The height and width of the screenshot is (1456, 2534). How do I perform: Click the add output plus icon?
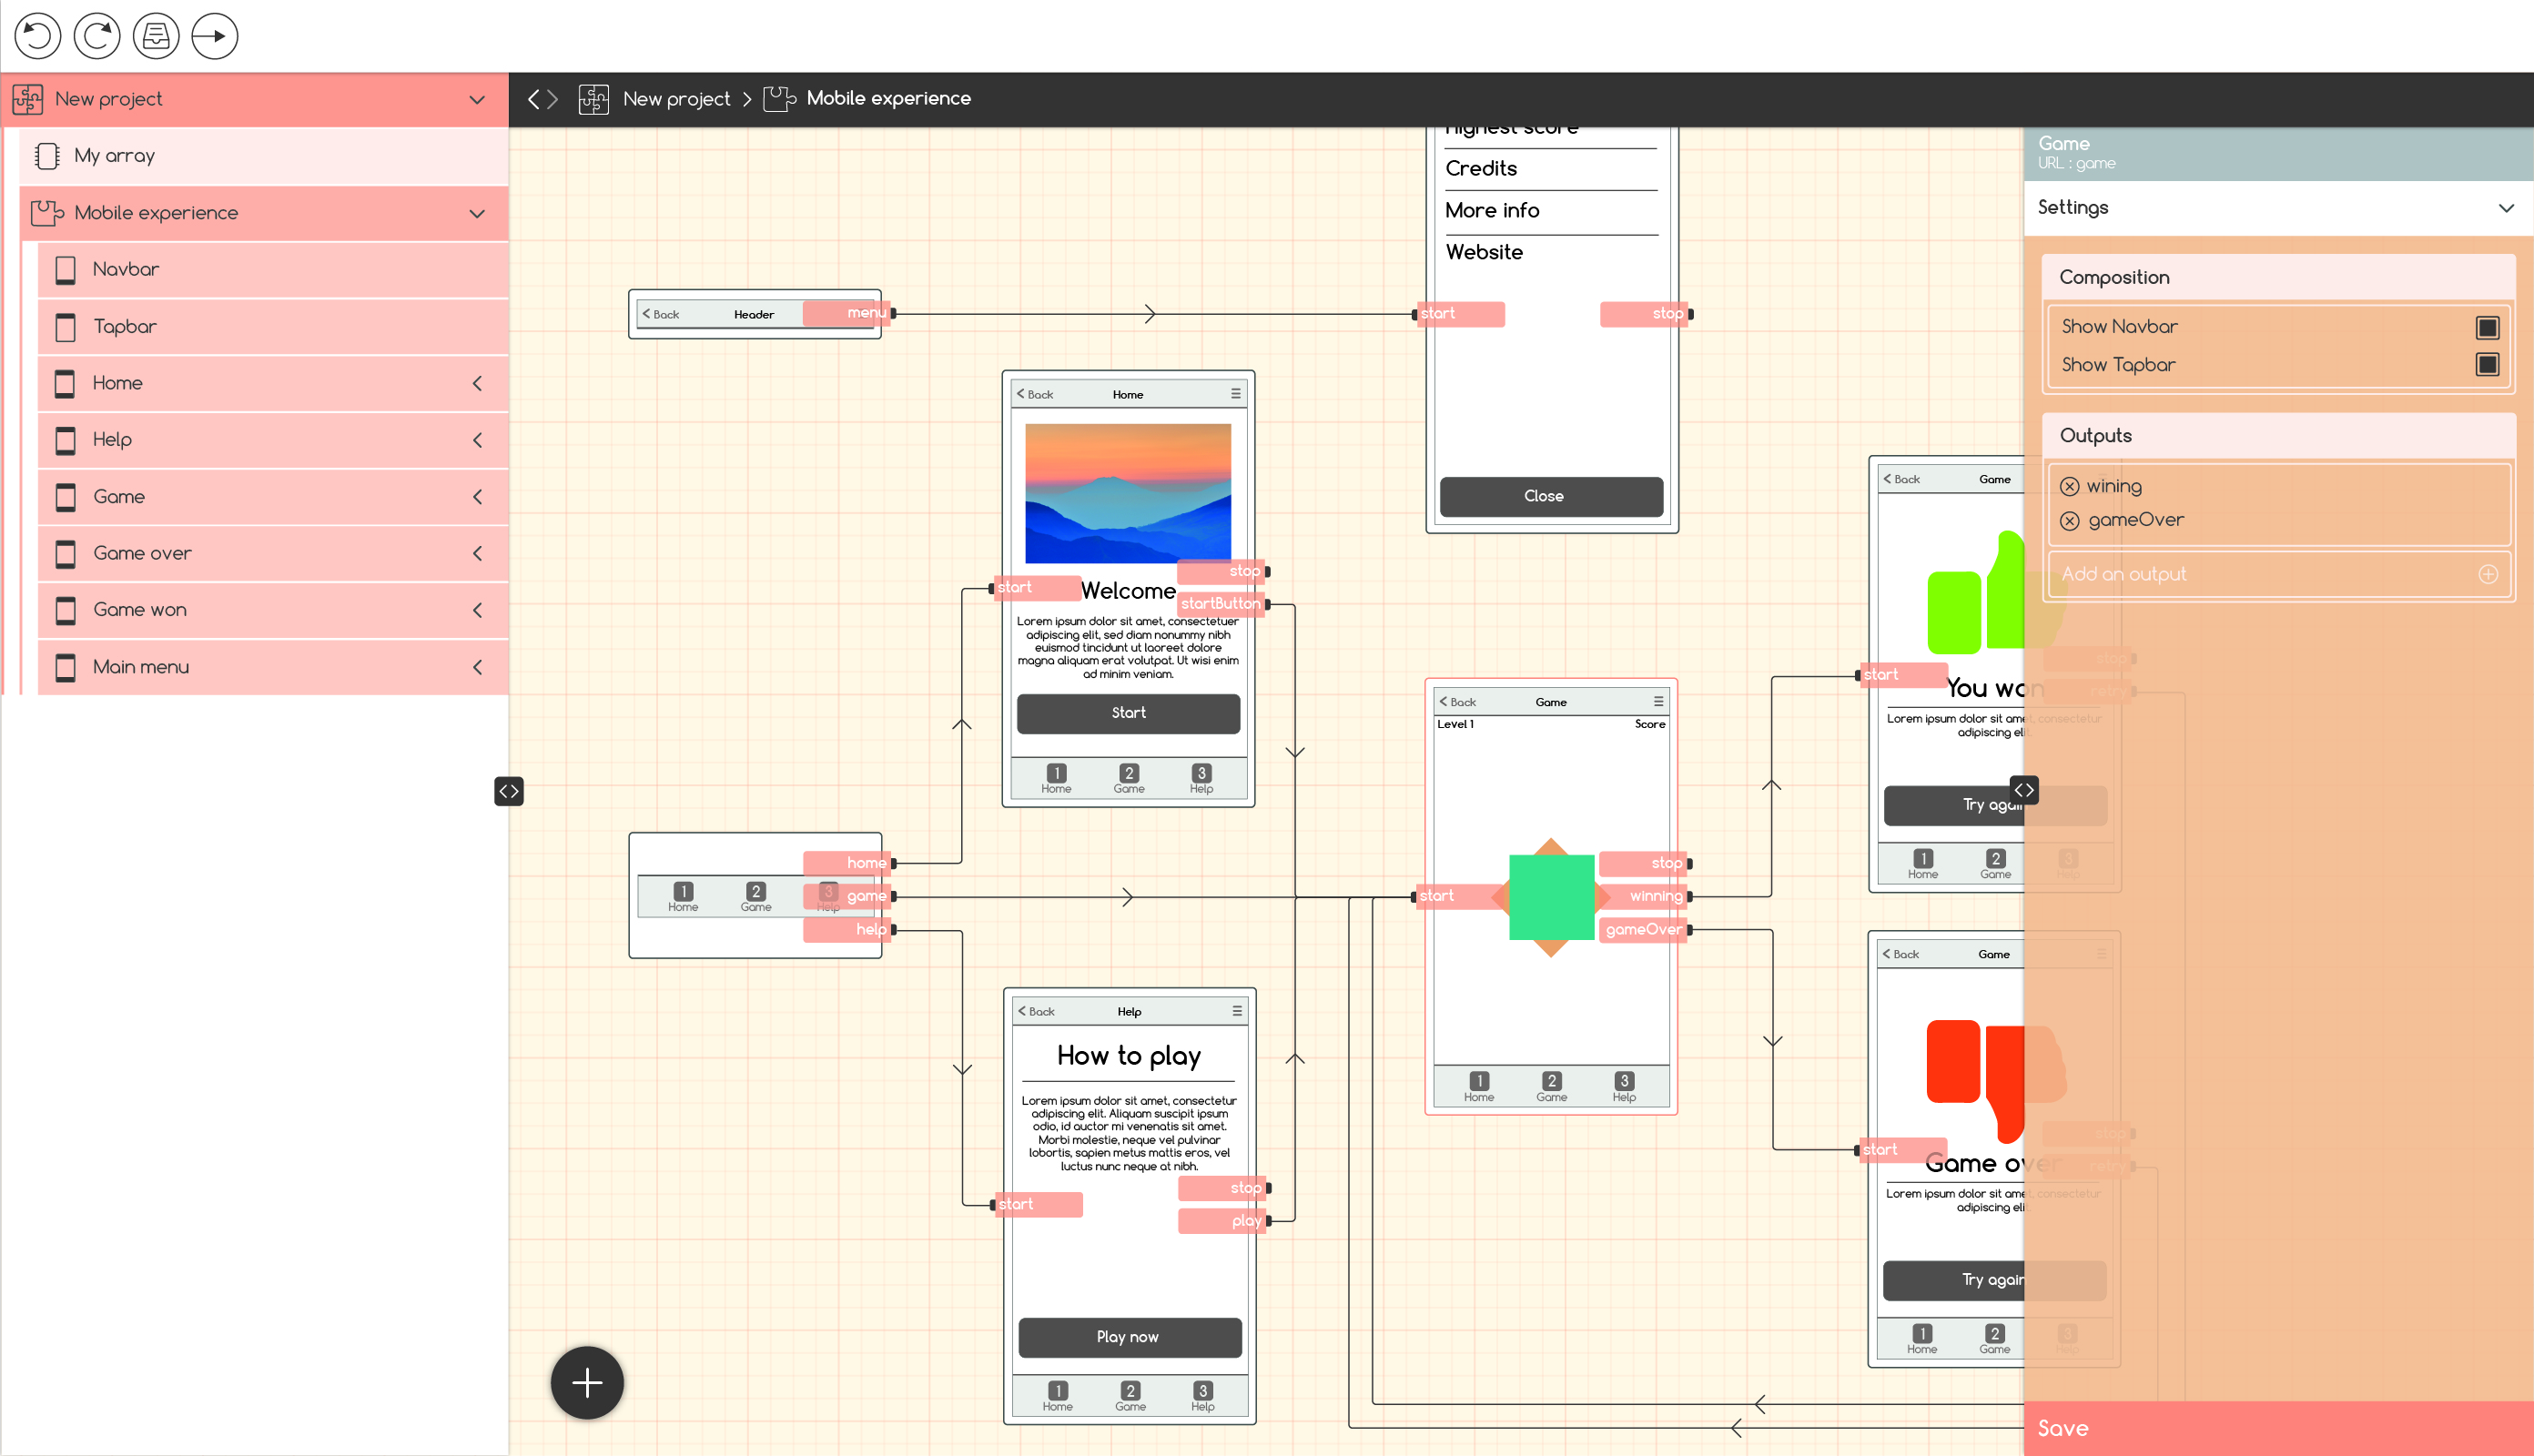(2488, 574)
